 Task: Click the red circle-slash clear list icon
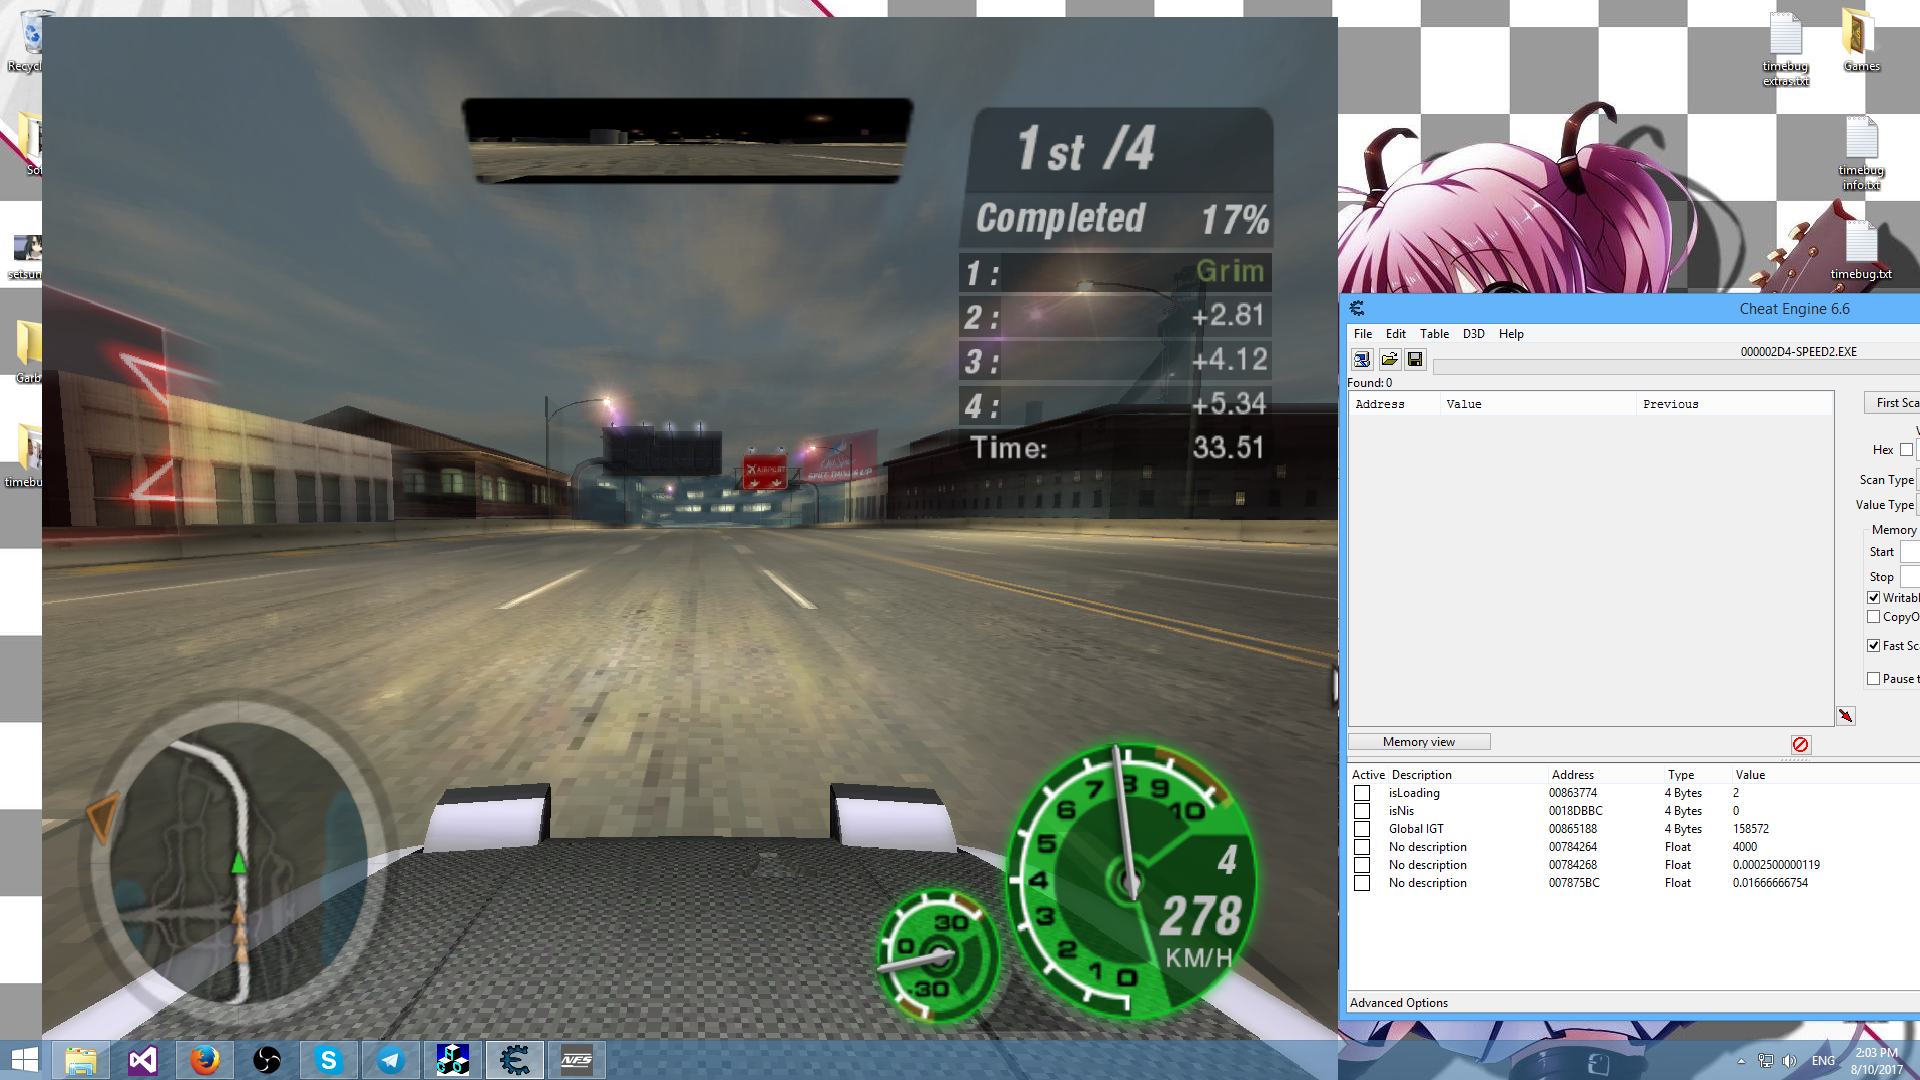[x=1800, y=745]
